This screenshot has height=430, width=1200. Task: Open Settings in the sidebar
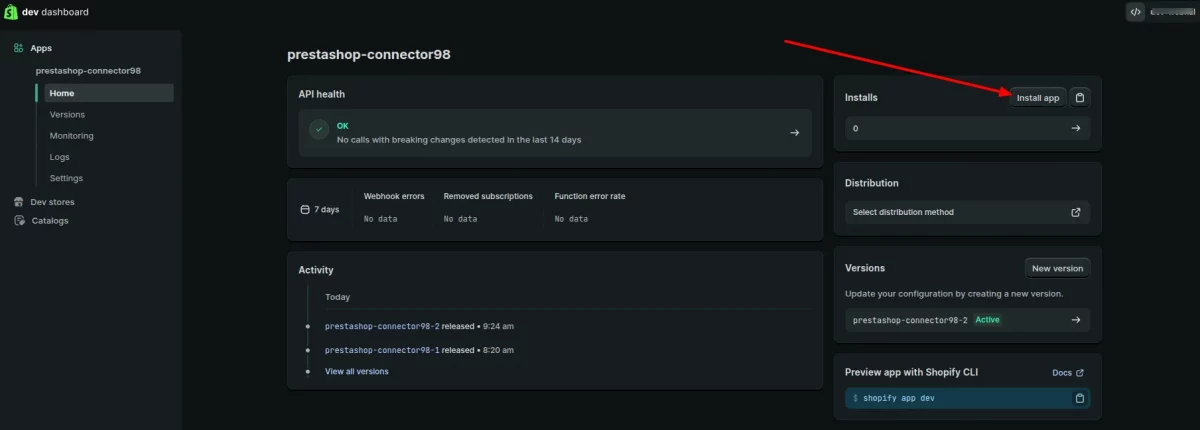pos(66,178)
